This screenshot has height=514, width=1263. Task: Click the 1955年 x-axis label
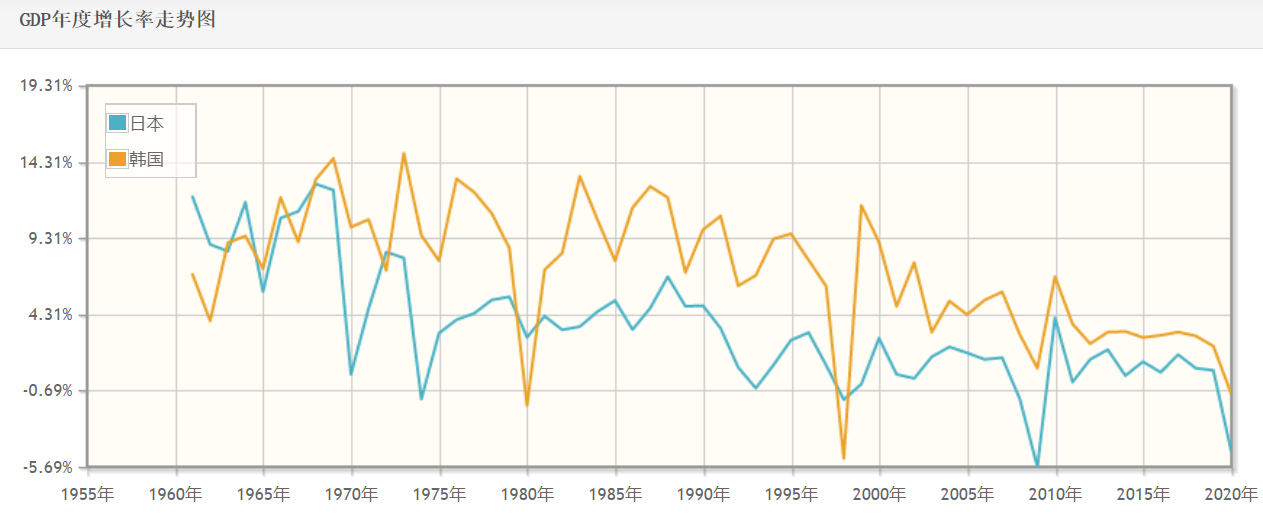pos(88,493)
